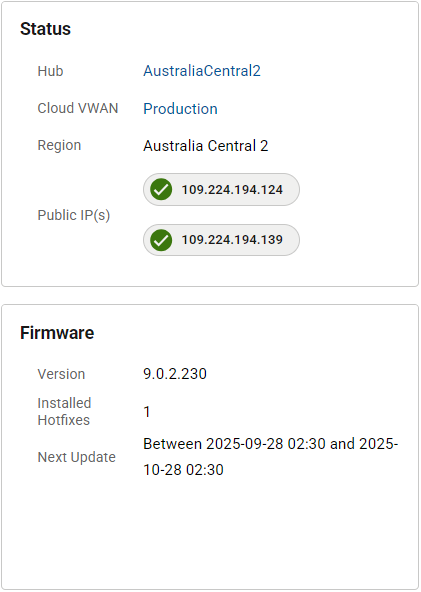Image resolution: width=421 pixels, height=592 pixels.
Task: Click the Between 2025-09-28 02:30 update text
Action: [x=234, y=444]
